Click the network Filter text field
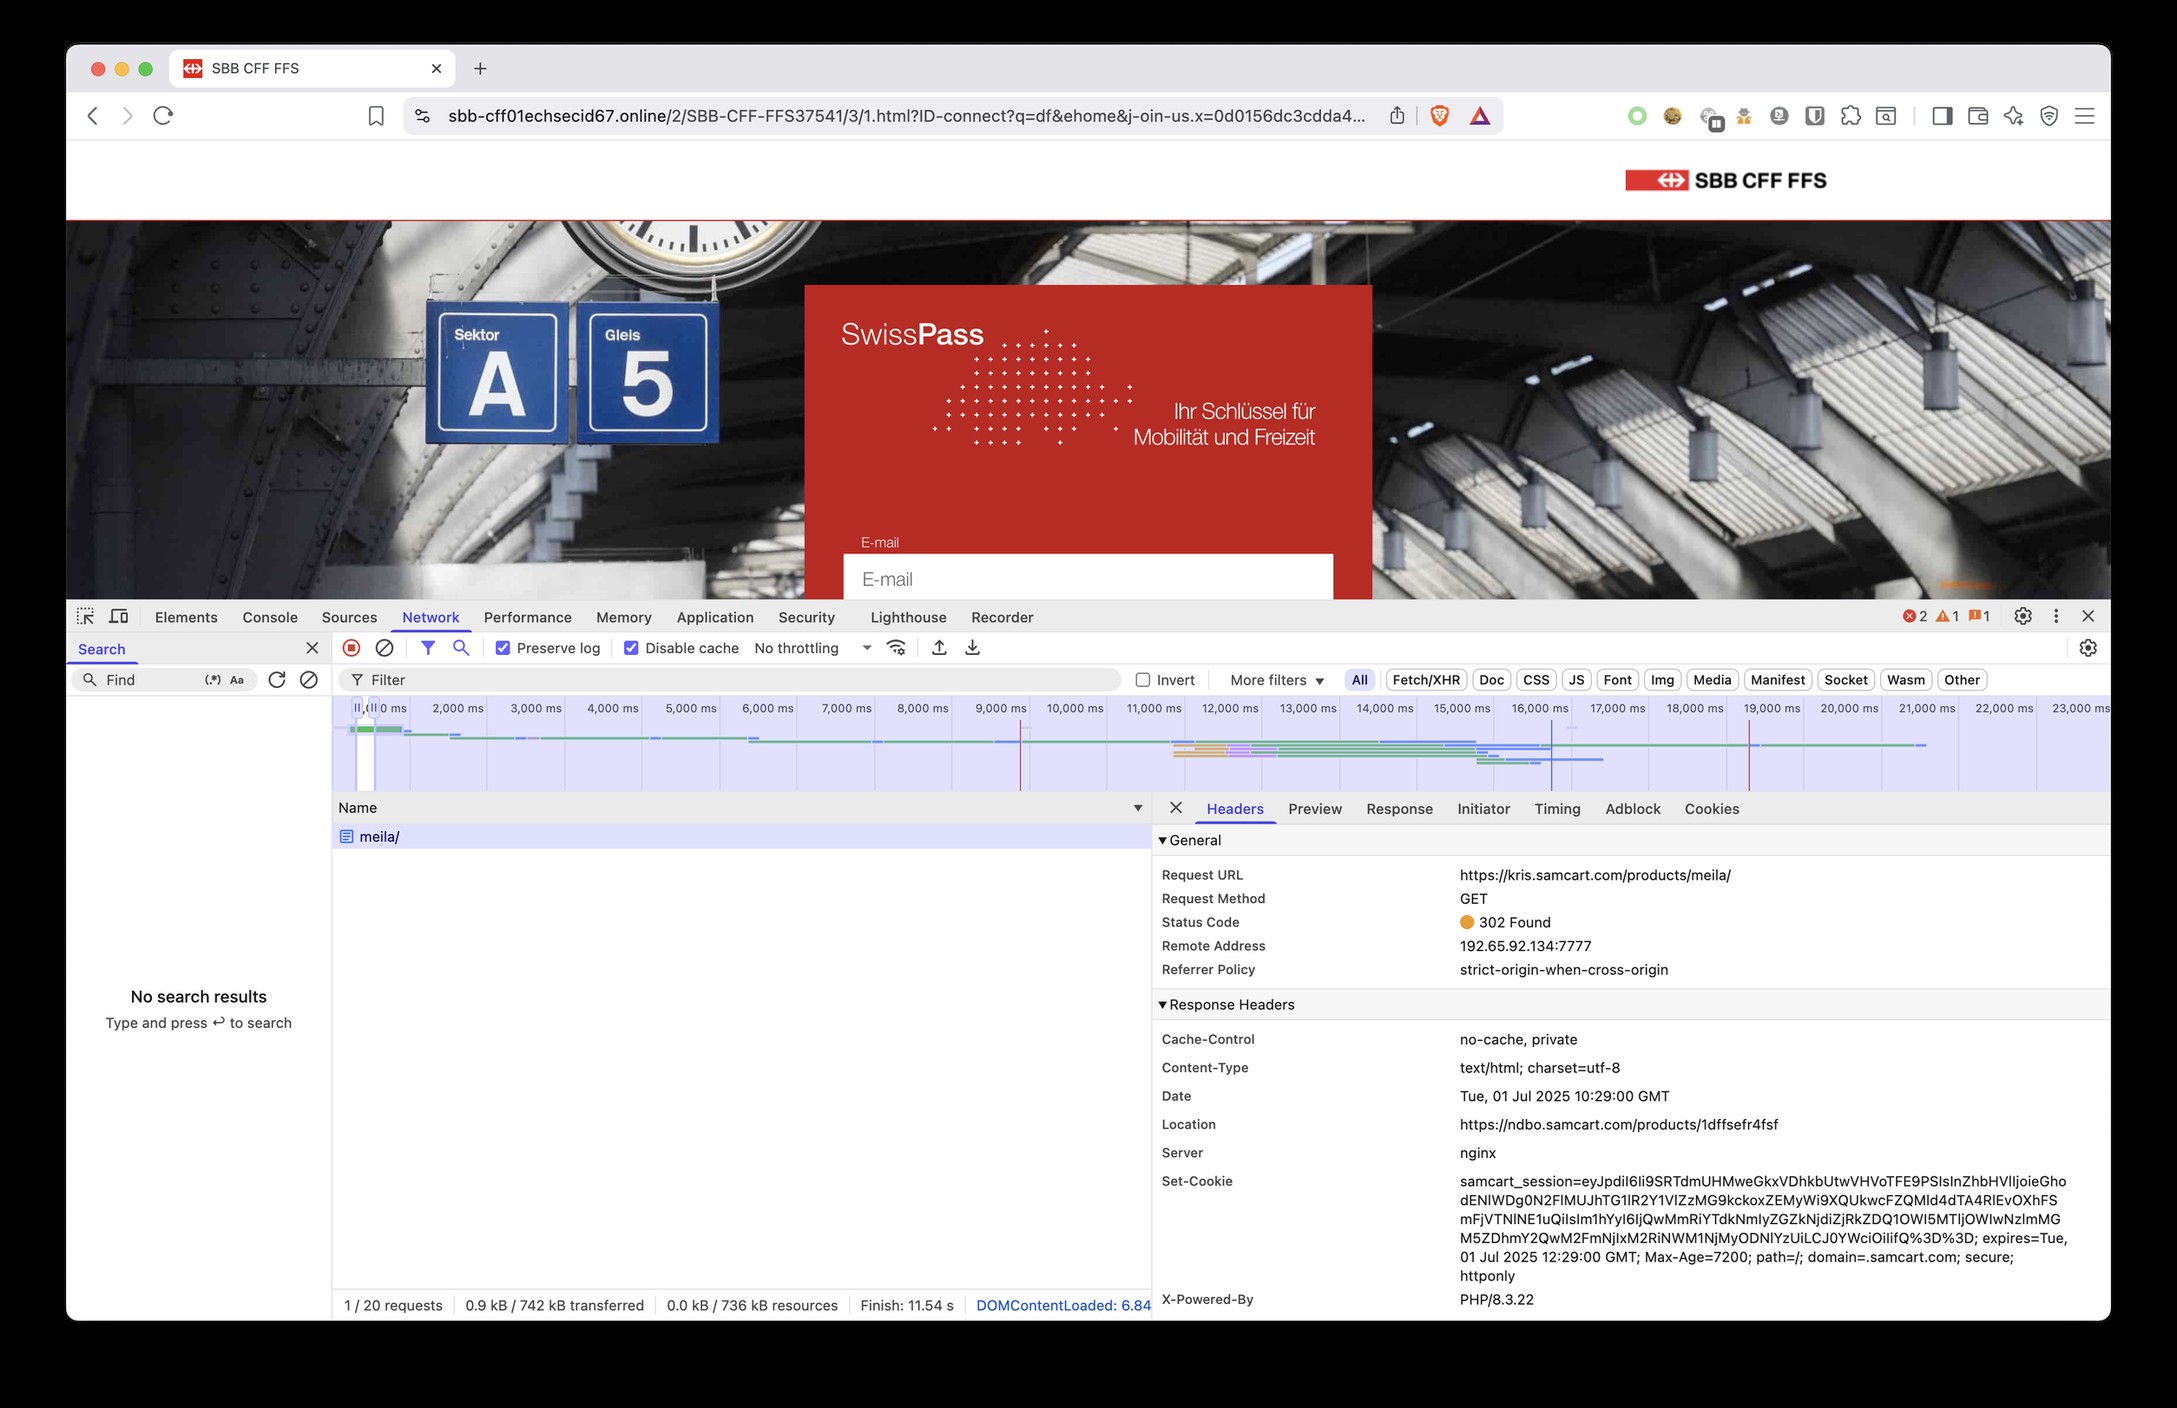The image size is (2177, 1408). (730, 680)
